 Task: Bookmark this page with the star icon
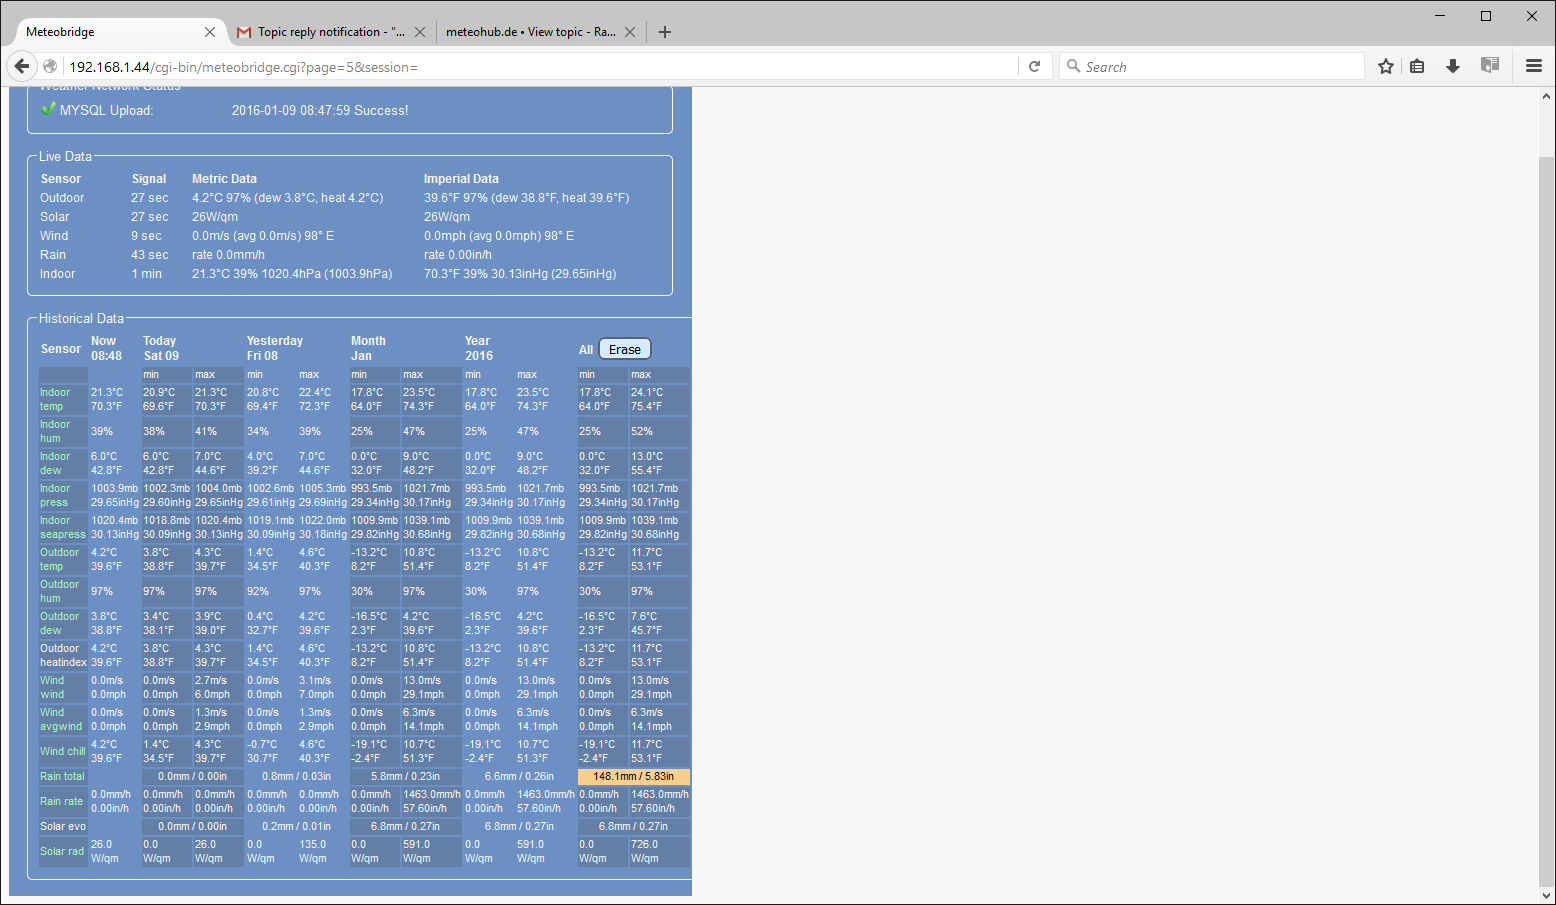[1385, 67]
